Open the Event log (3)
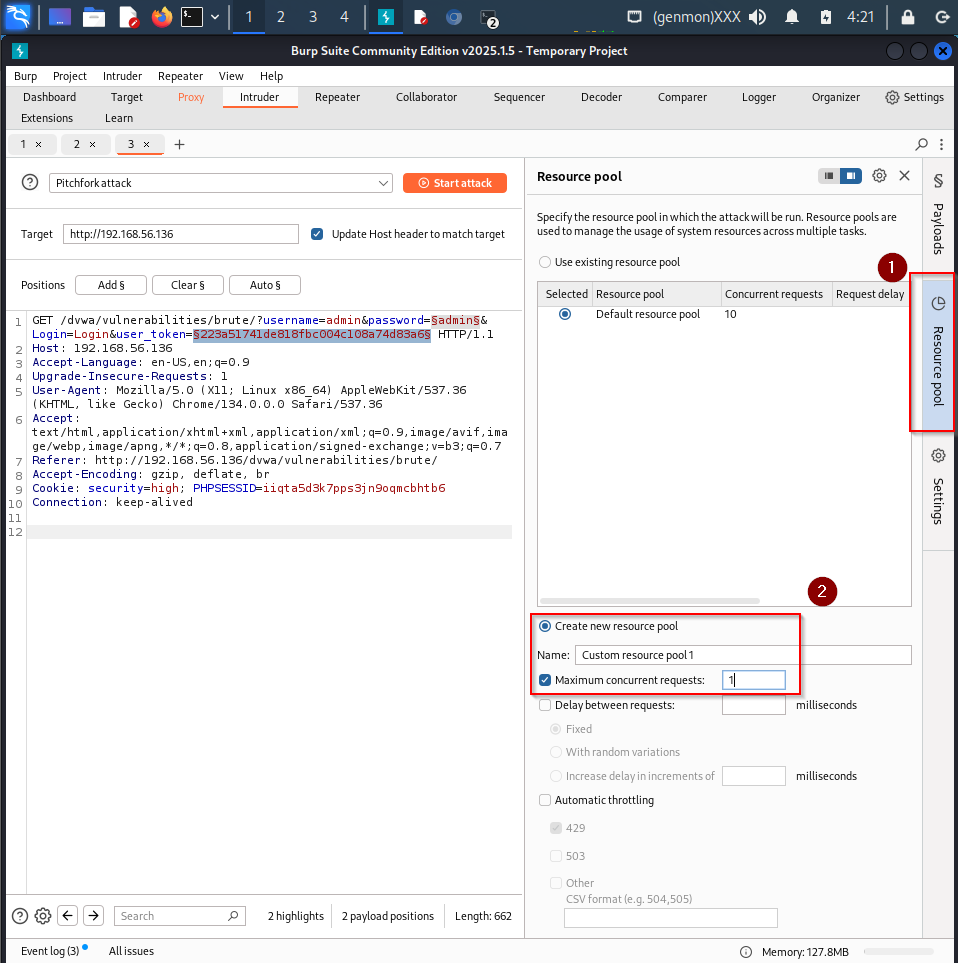Screen dimensions: 958x963 coord(50,951)
